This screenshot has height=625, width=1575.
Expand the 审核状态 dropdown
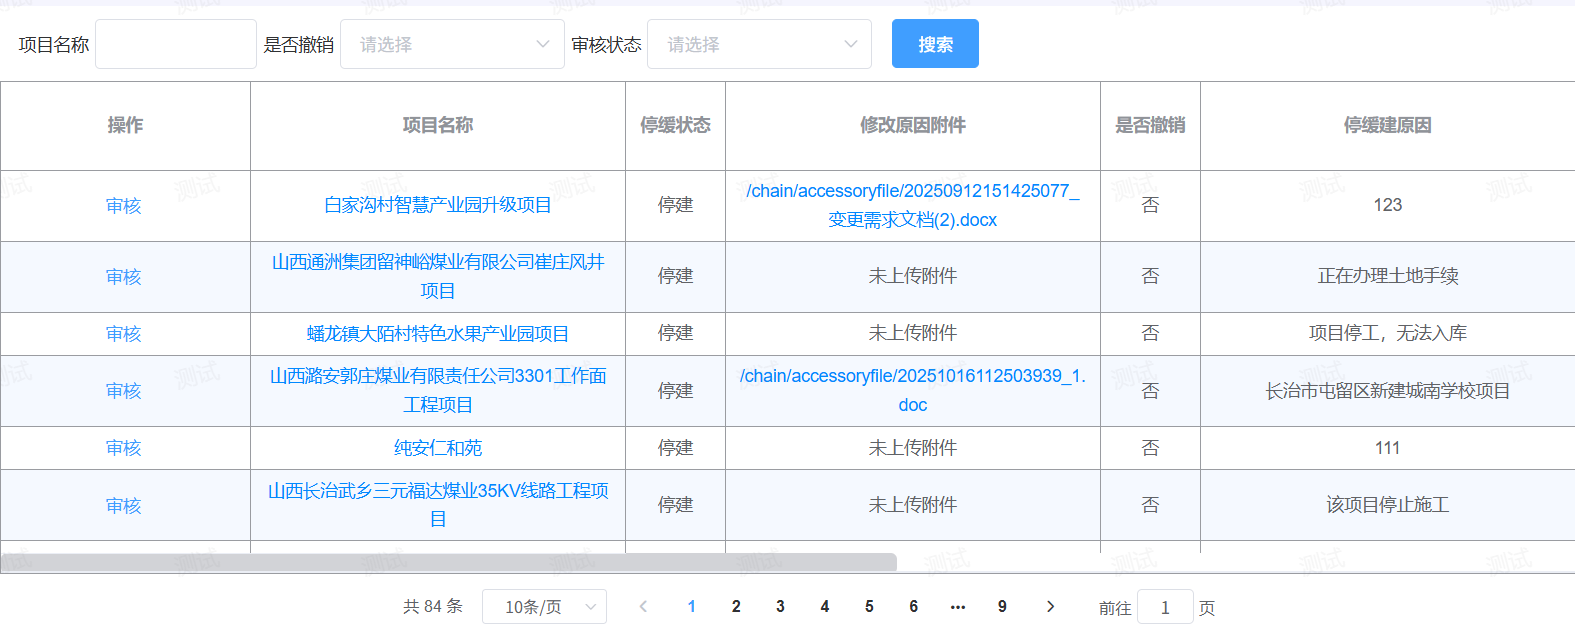[759, 45]
